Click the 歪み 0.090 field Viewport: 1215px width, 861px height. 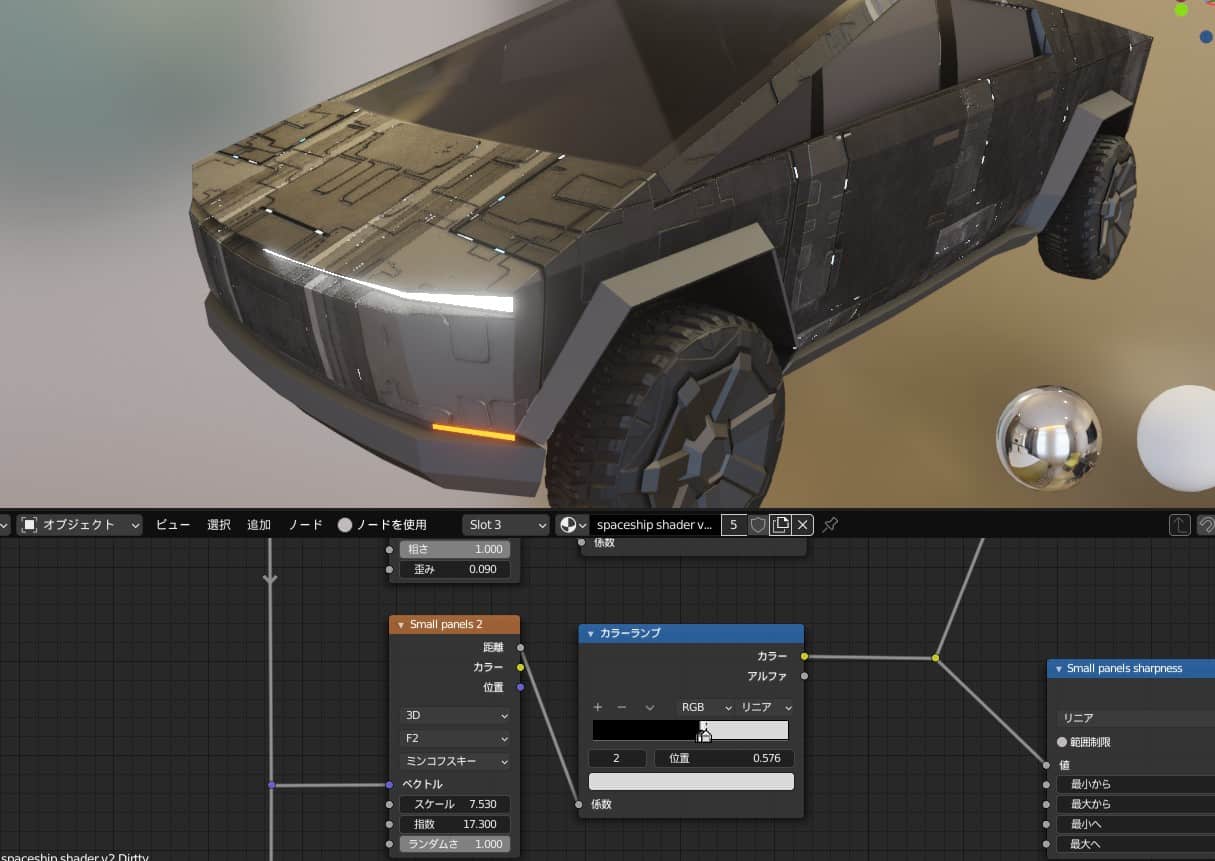coord(455,569)
